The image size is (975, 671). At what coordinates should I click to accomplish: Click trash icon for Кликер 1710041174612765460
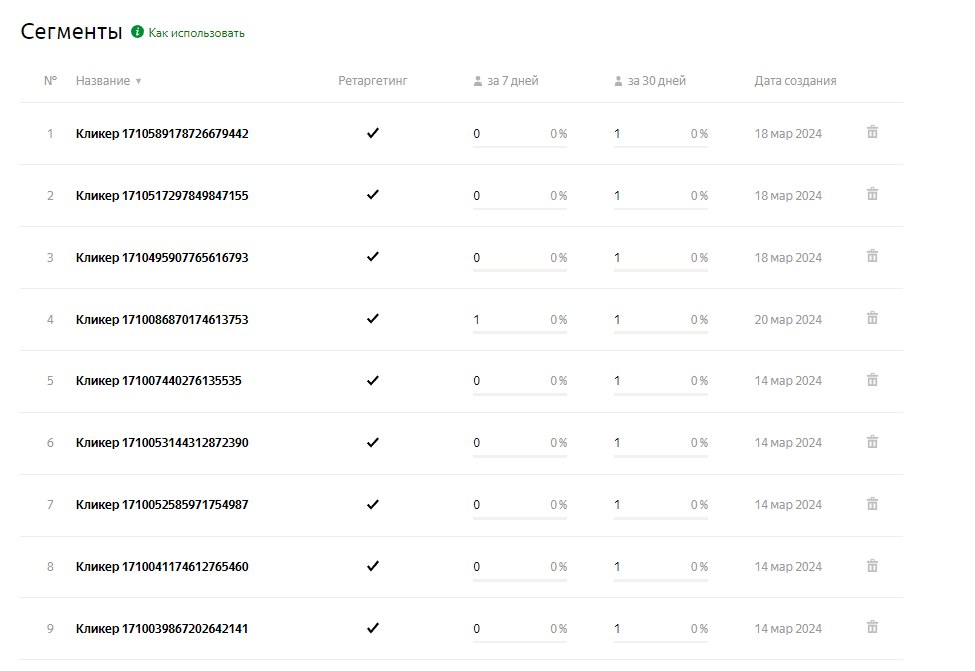(872, 565)
